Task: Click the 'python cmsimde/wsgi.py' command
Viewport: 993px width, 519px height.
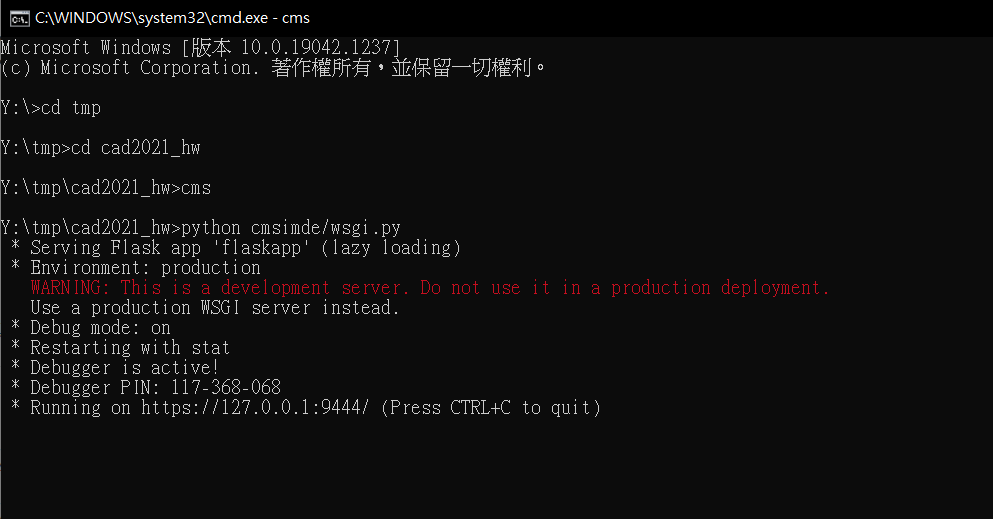Action: tap(291, 228)
